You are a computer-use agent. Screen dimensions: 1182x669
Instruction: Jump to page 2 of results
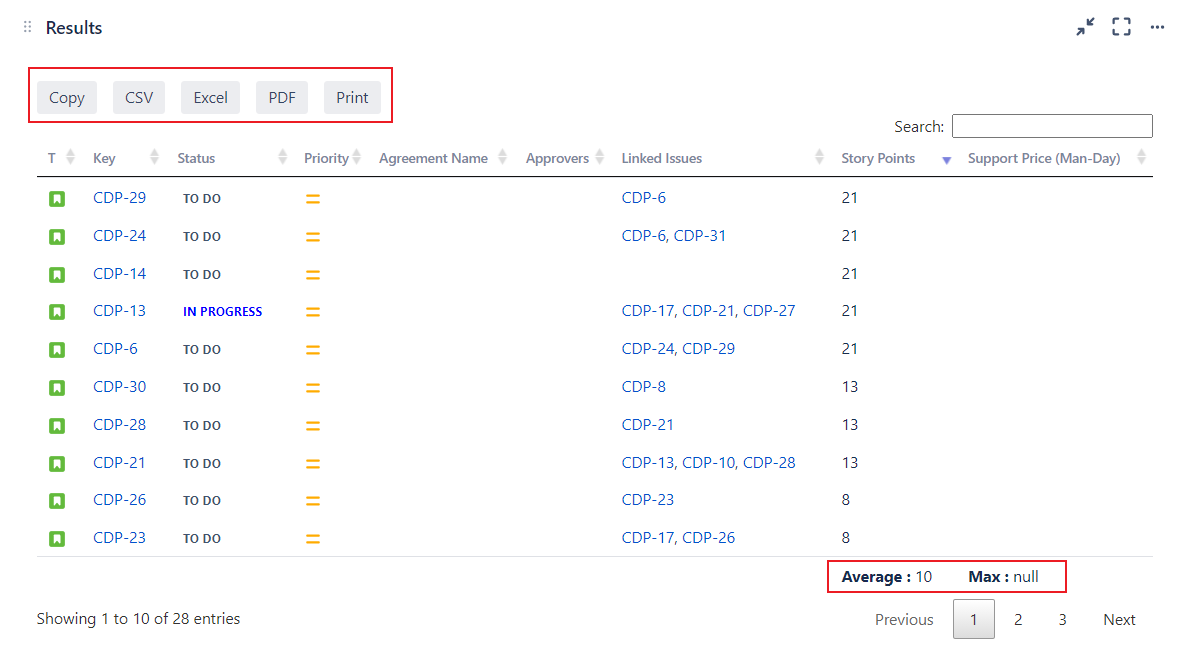click(x=1018, y=619)
